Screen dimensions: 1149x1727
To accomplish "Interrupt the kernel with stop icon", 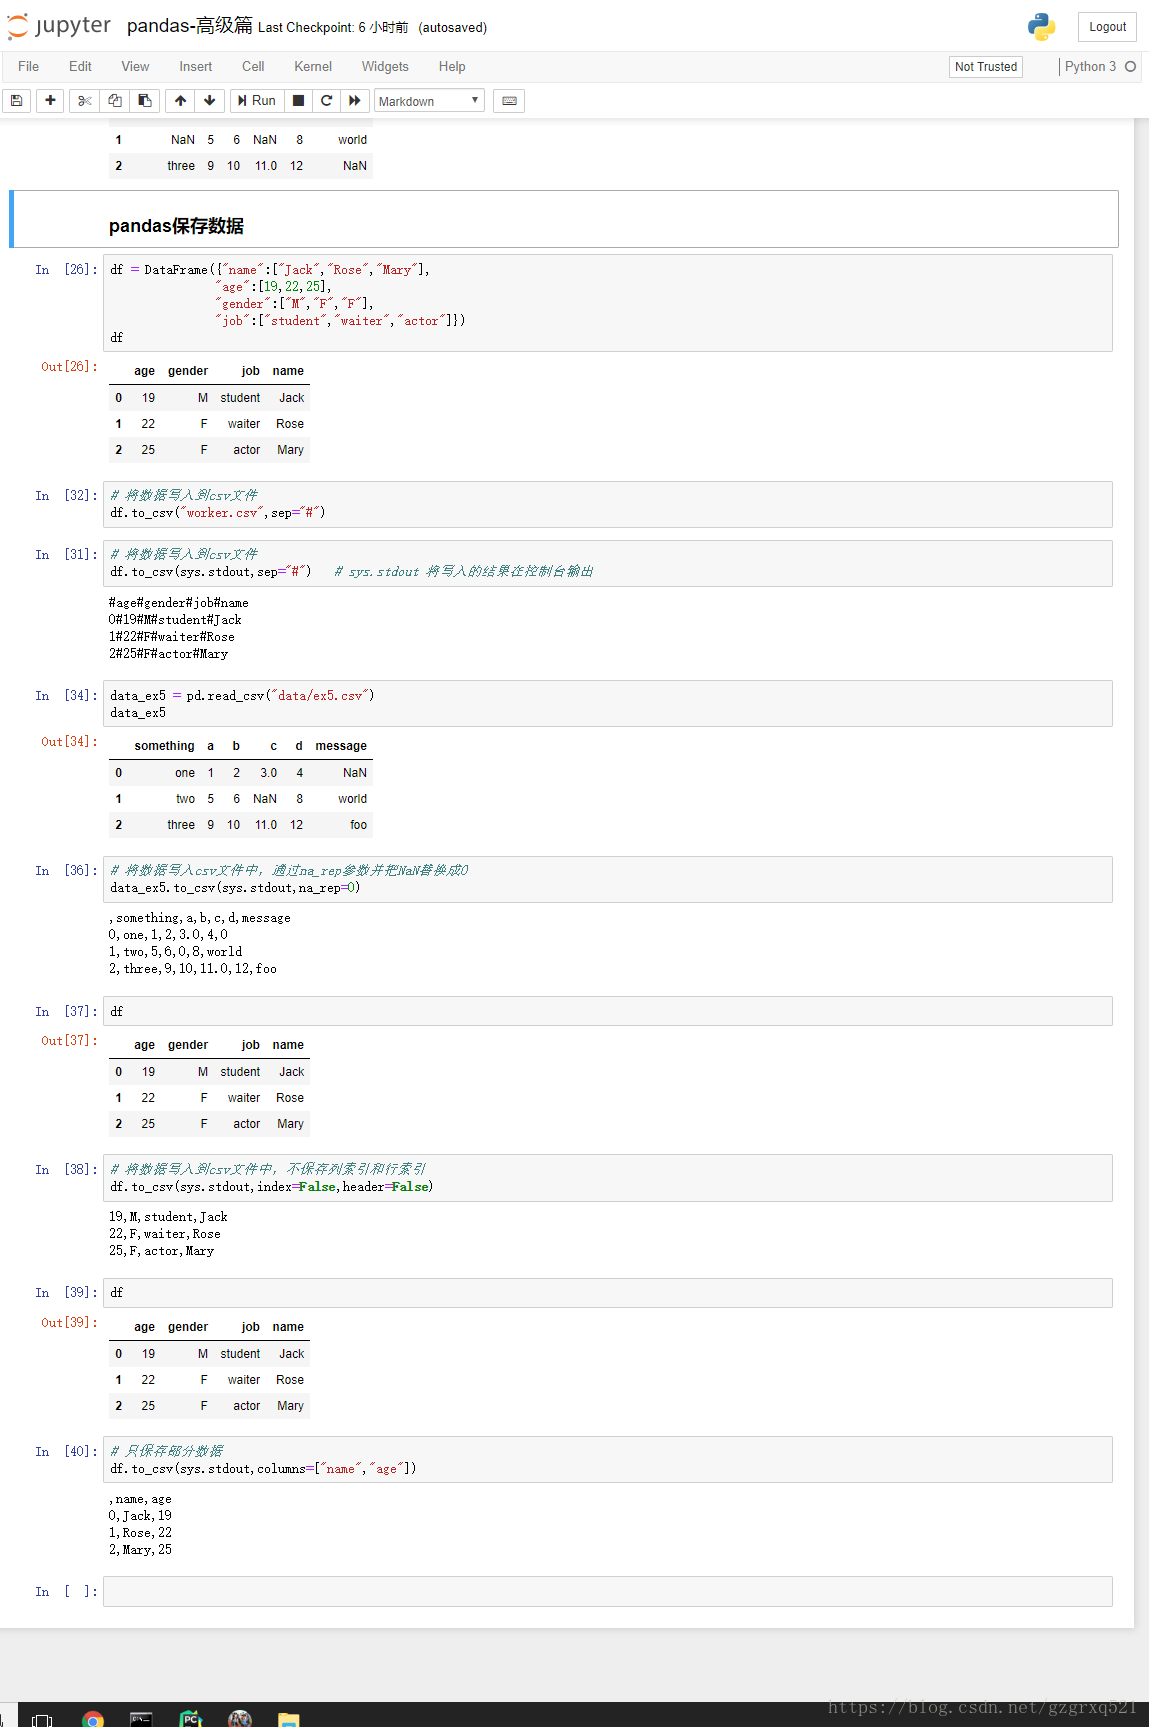I will click(x=298, y=101).
